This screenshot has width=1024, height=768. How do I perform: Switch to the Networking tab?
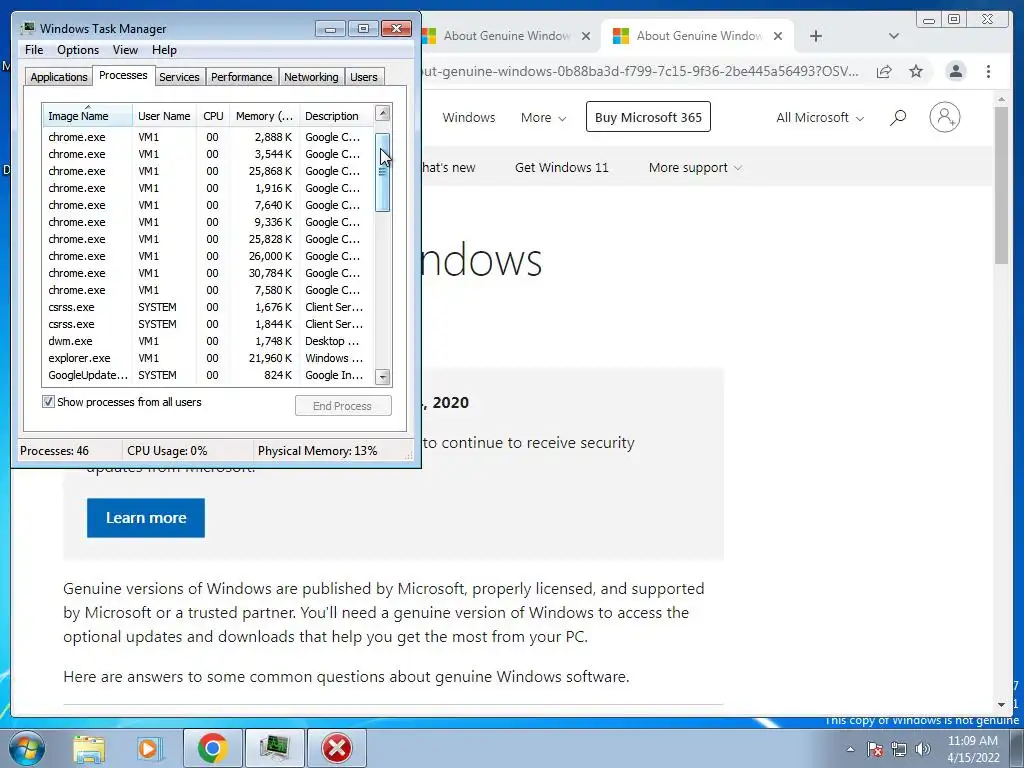(x=312, y=77)
